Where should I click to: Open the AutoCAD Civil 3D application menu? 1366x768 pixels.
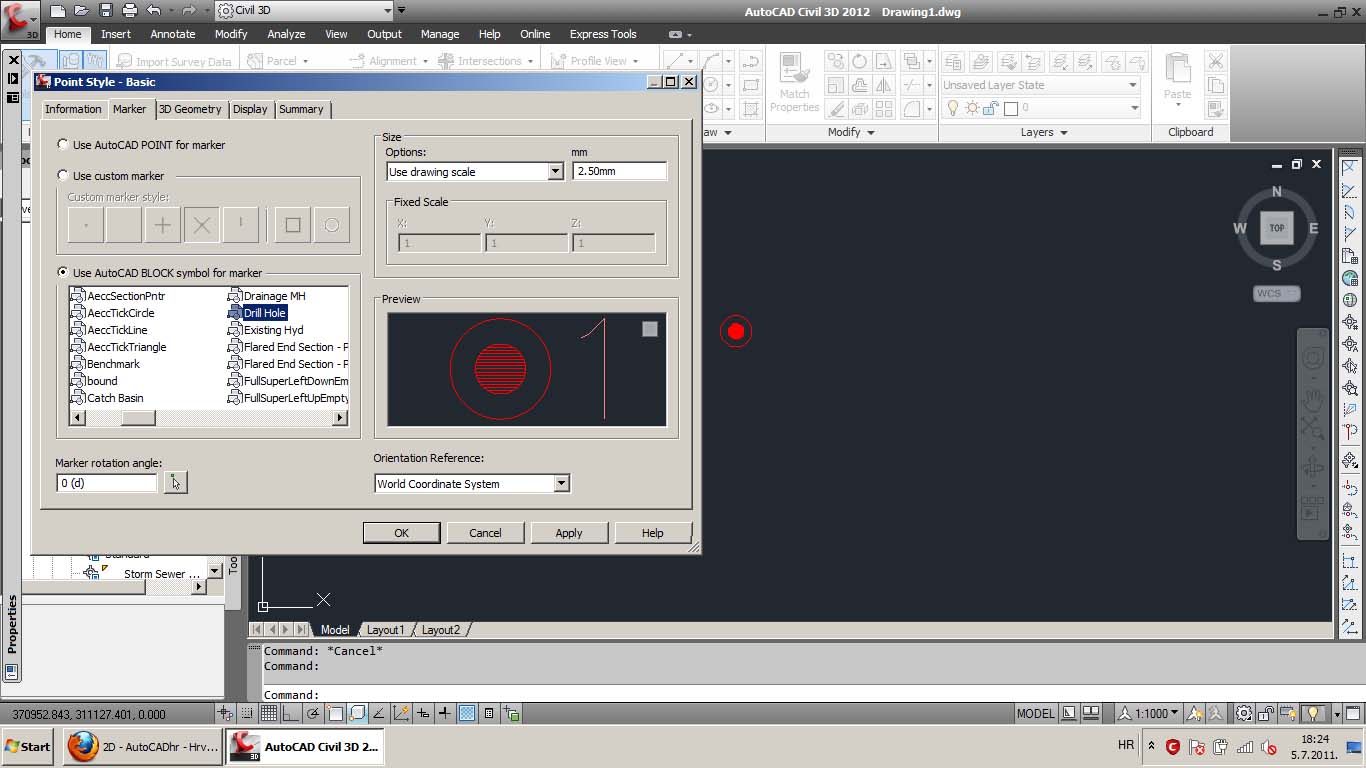point(19,17)
